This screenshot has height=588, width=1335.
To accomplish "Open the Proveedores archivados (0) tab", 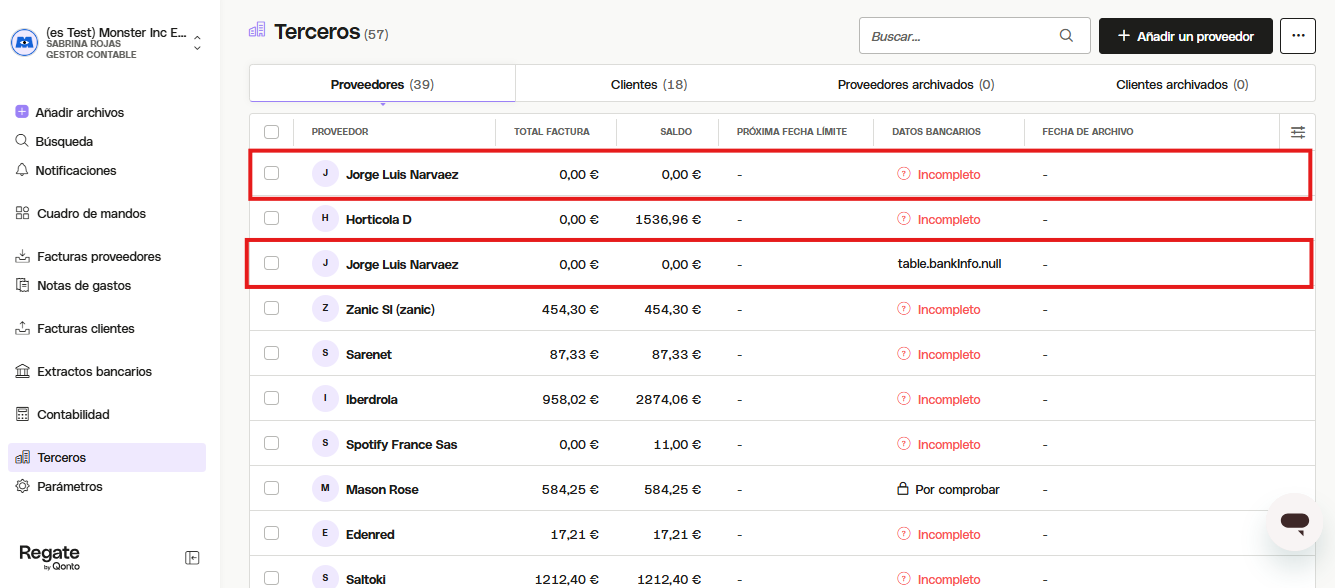I will coord(916,84).
